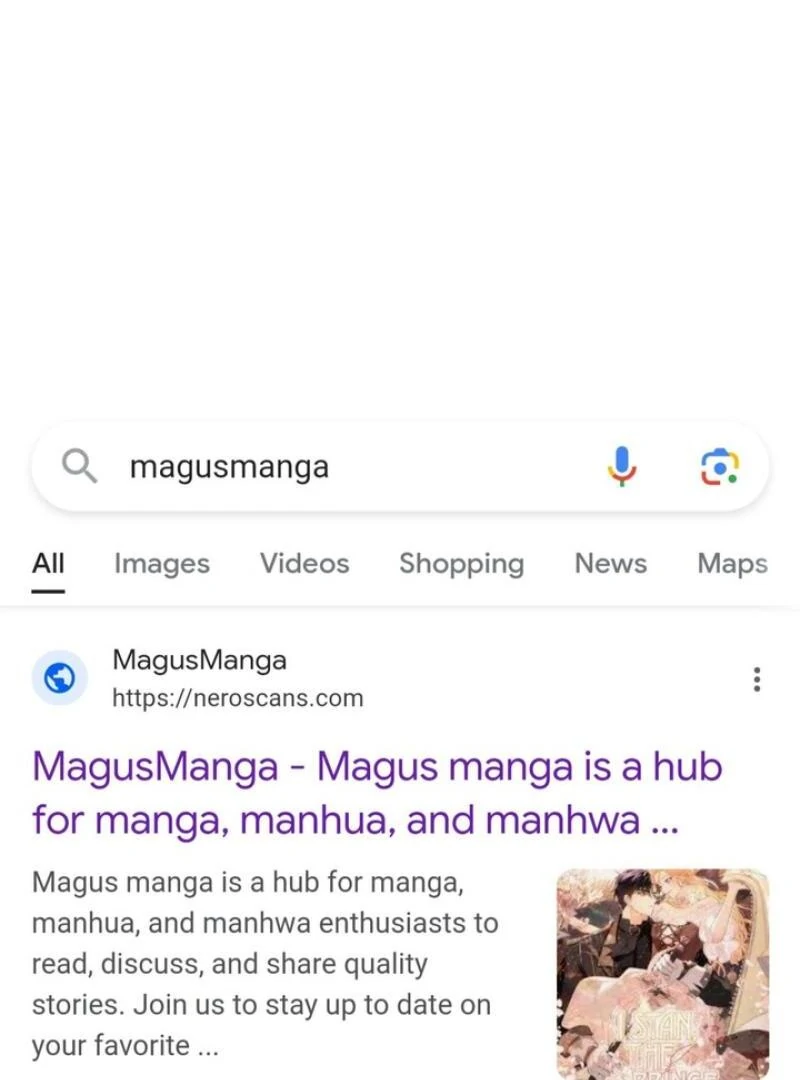This screenshot has height=1080, width=800.
Task: Go to the News tab
Action: point(611,563)
